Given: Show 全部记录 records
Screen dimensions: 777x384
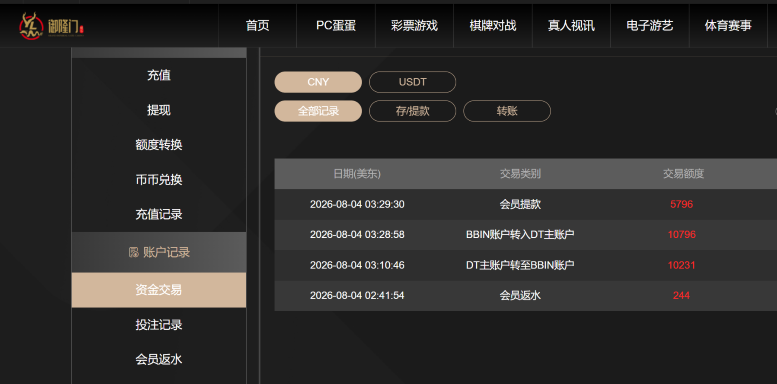Looking at the screenshot, I should click(x=318, y=111).
